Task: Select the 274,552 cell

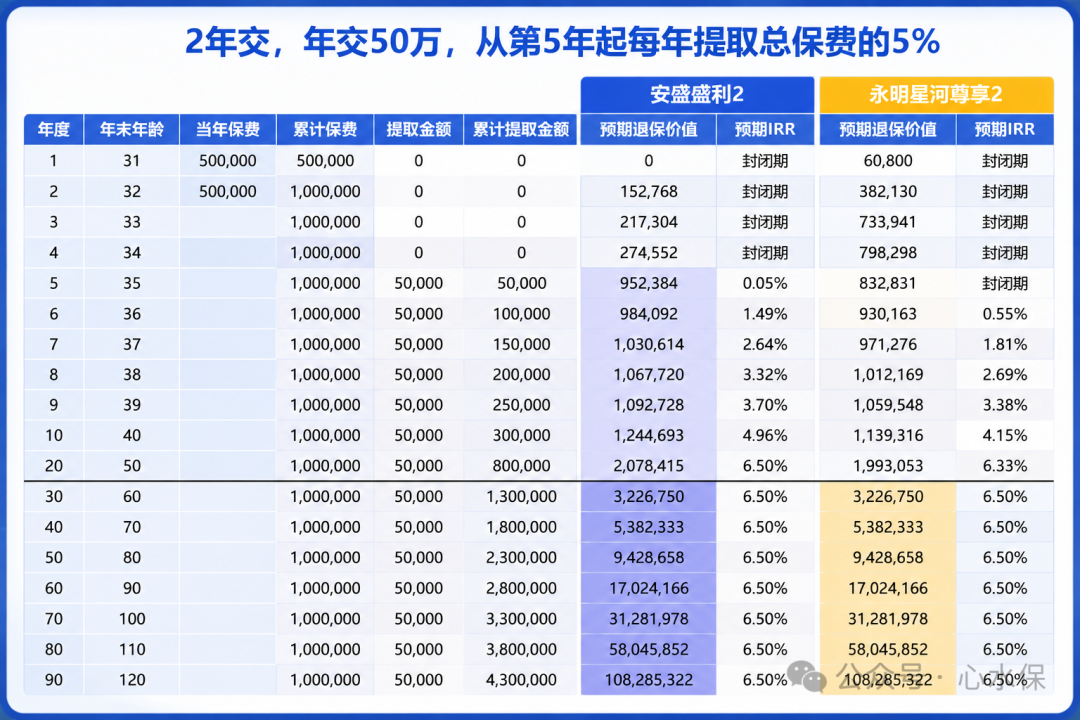Action: pos(648,253)
